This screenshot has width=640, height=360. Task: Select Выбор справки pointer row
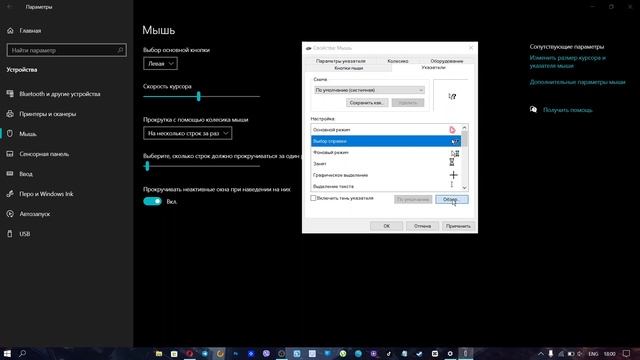[386, 141]
